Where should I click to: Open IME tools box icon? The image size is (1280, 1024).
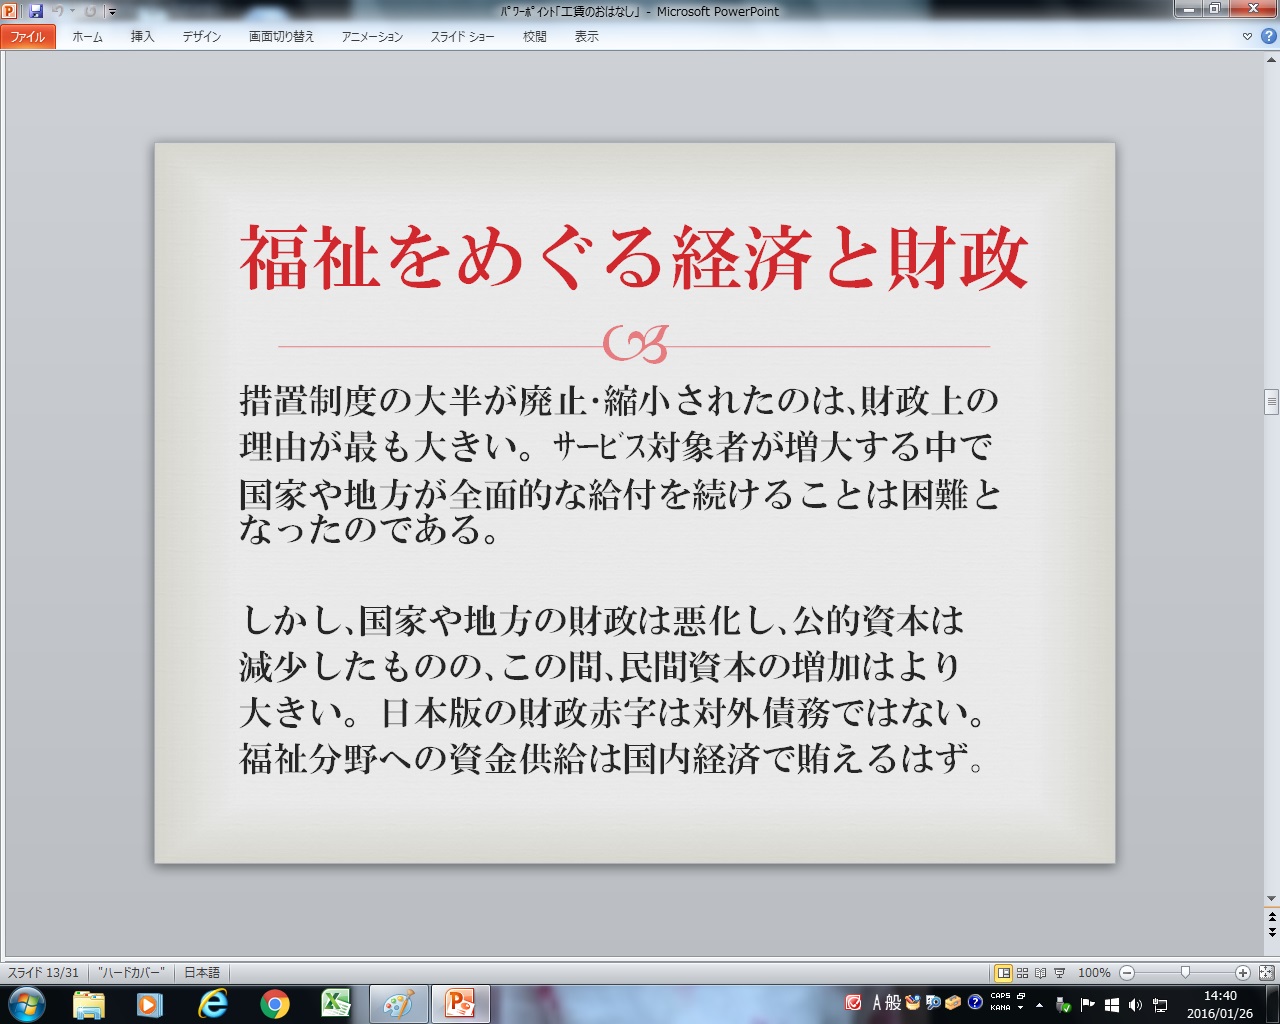pos(953,1003)
